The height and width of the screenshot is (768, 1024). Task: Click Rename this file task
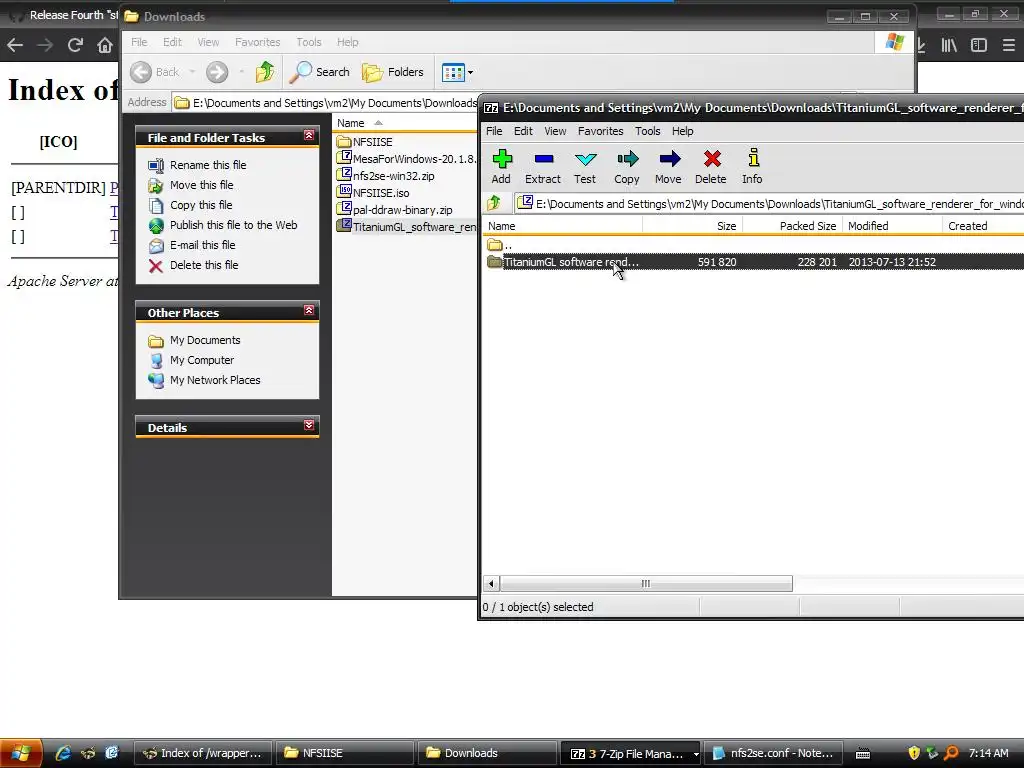tap(208, 165)
